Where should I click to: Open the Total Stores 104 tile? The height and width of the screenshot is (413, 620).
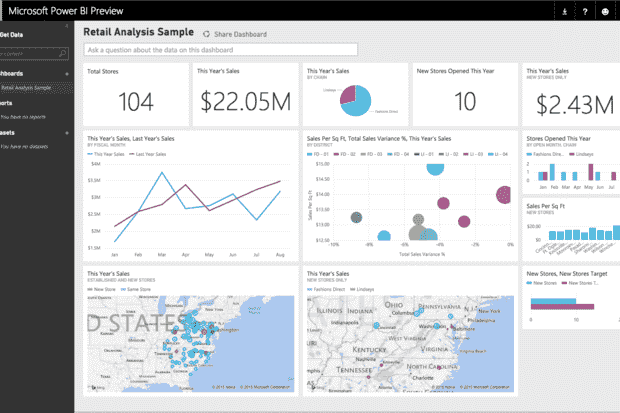click(x=136, y=95)
